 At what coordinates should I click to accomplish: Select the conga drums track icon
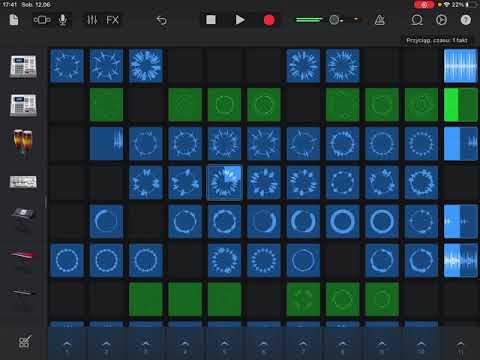pos(23,143)
